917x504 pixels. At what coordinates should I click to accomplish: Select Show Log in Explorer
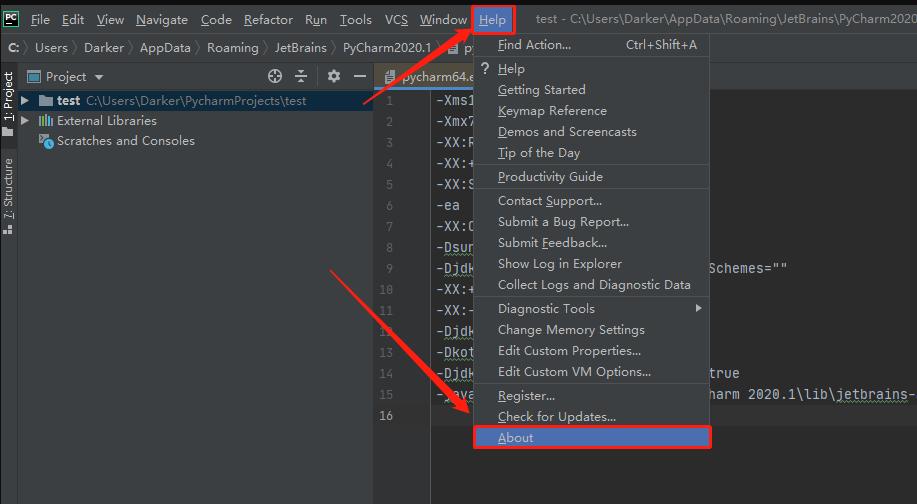[x=591, y=264]
